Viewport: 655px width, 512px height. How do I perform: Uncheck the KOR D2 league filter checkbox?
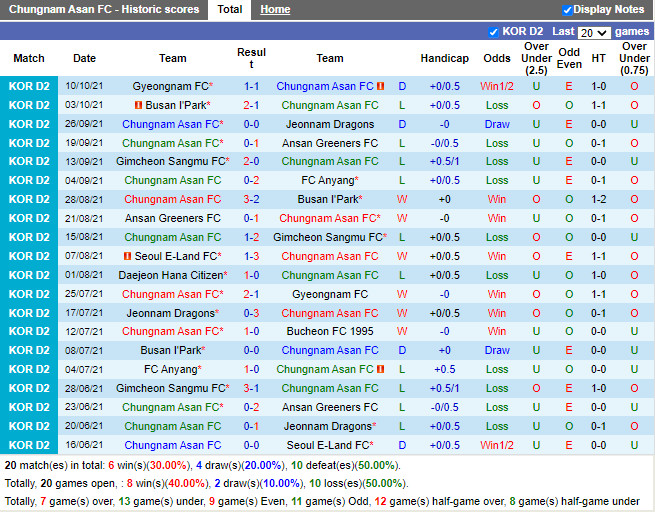493,32
